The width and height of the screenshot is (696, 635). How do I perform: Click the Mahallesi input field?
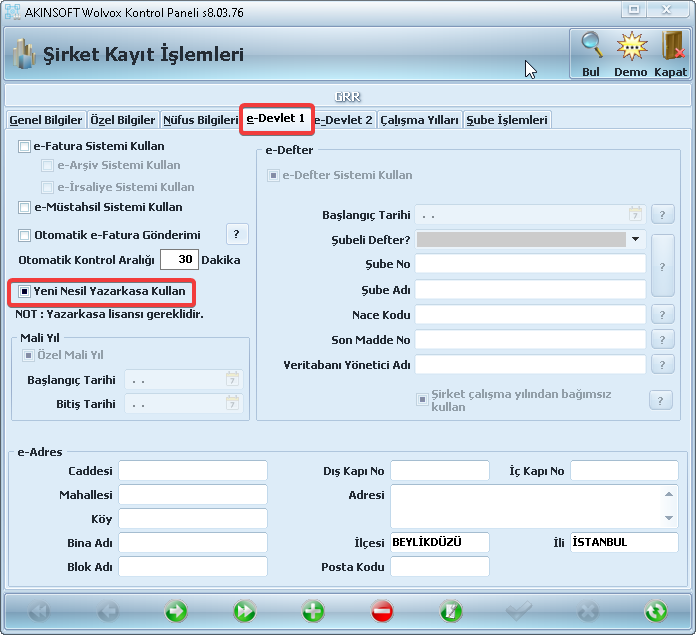pos(193,494)
